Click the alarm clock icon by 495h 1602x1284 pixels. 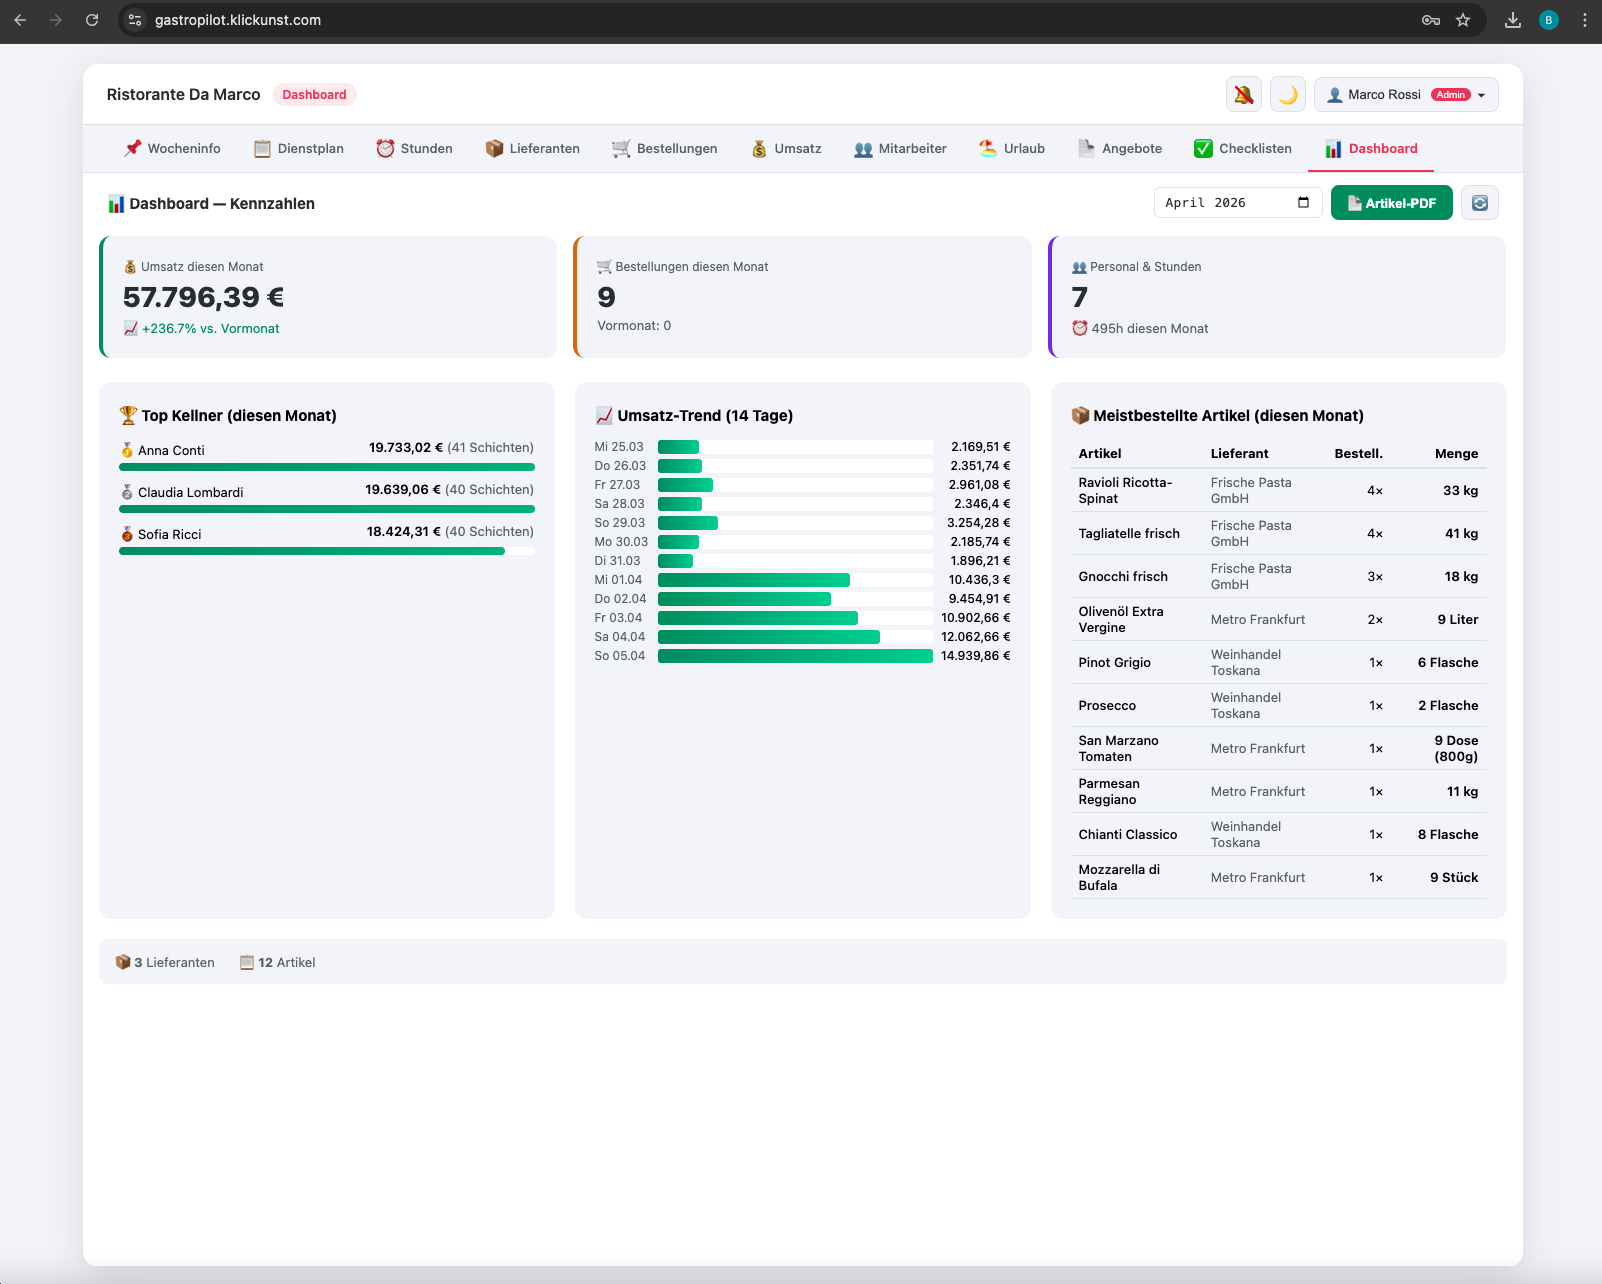[1080, 328]
